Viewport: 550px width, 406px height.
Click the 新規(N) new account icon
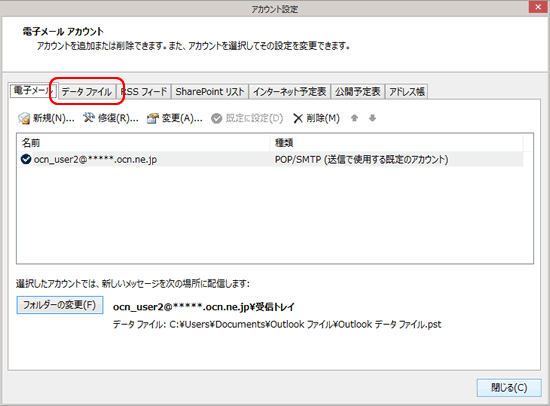pyautogui.click(x=24, y=118)
